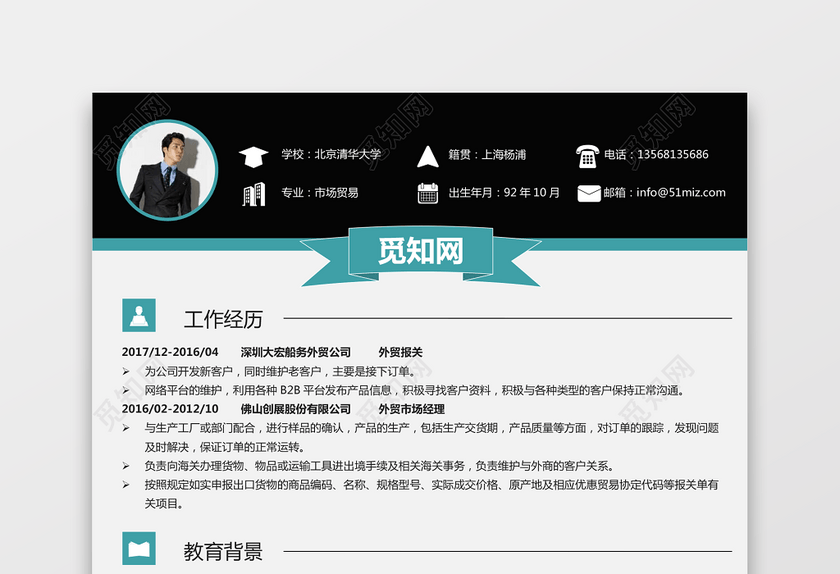The width and height of the screenshot is (840, 574).
Task: Click the text 专业：市场贸易
Action: (x=320, y=192)
